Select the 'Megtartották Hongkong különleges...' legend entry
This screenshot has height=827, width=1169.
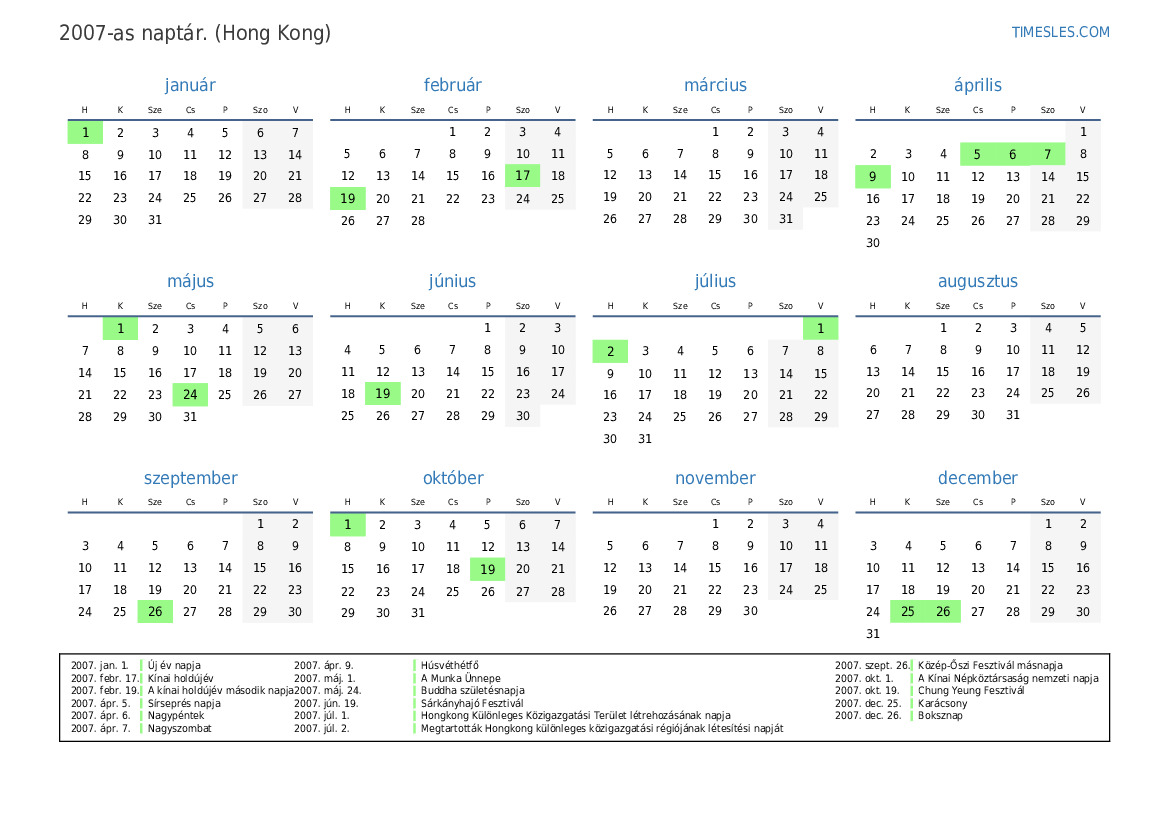tap(602, 728)
